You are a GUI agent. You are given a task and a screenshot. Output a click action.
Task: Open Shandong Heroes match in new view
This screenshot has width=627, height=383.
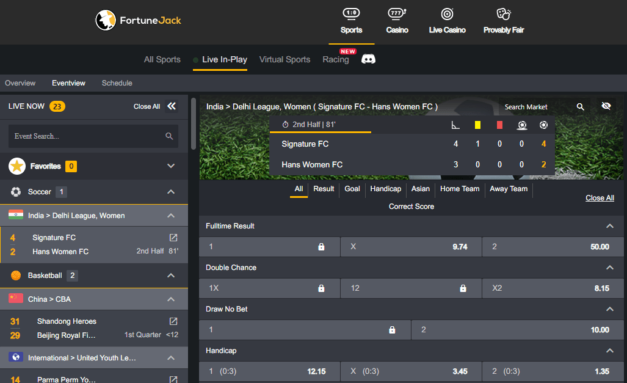[173, 321]
